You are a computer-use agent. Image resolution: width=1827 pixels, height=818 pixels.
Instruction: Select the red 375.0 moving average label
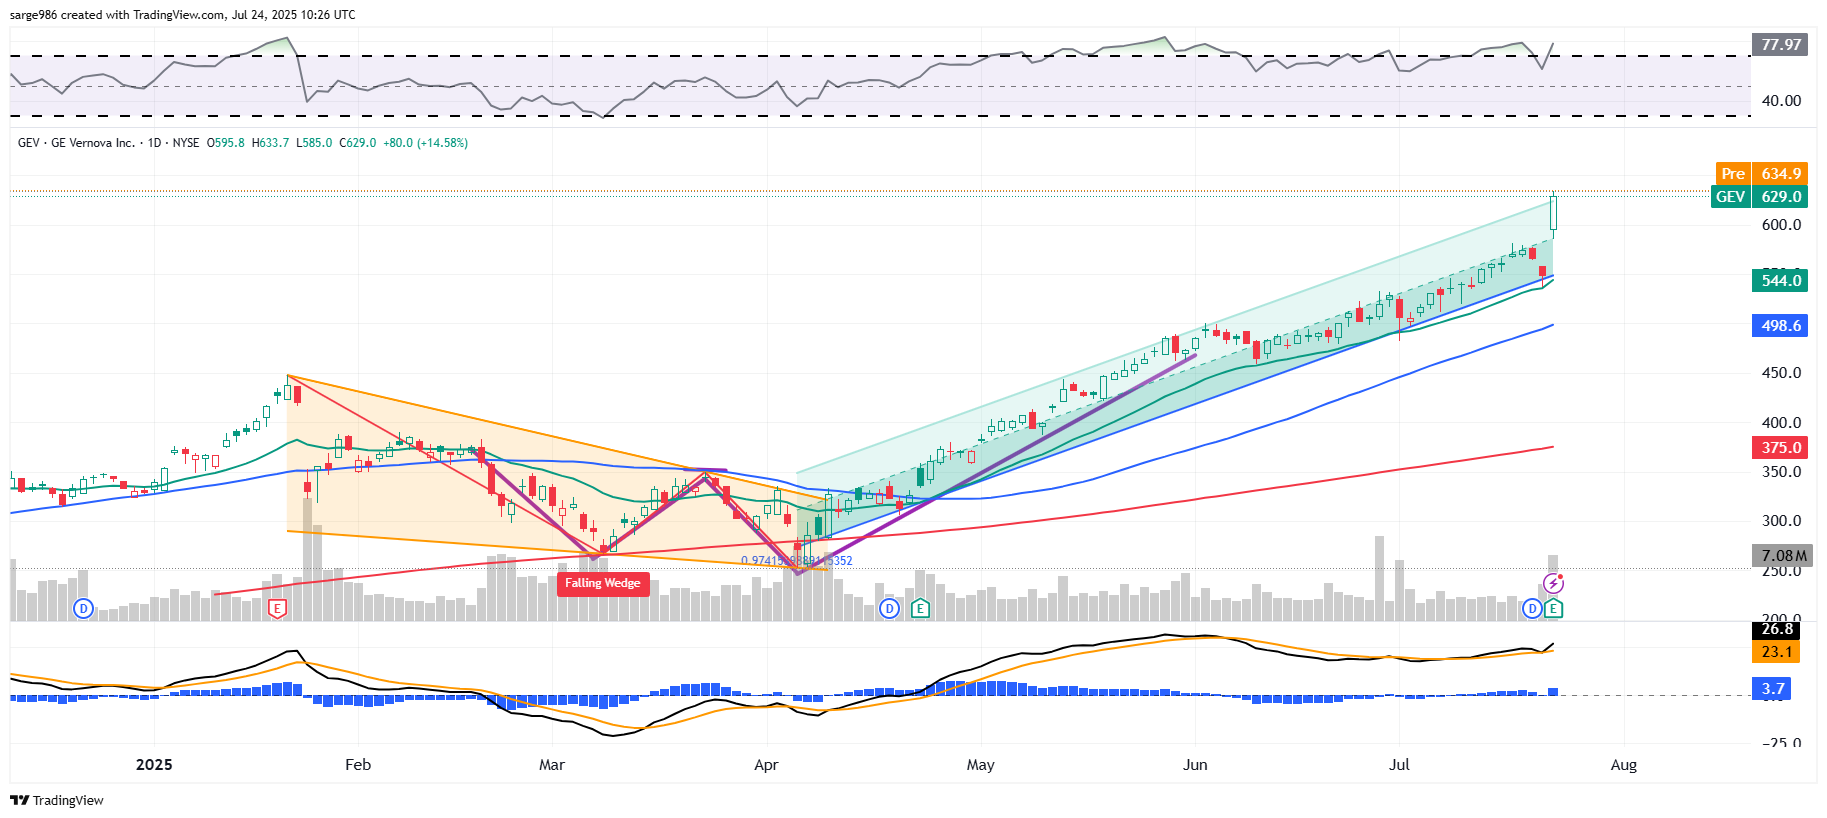[1780, 448]
